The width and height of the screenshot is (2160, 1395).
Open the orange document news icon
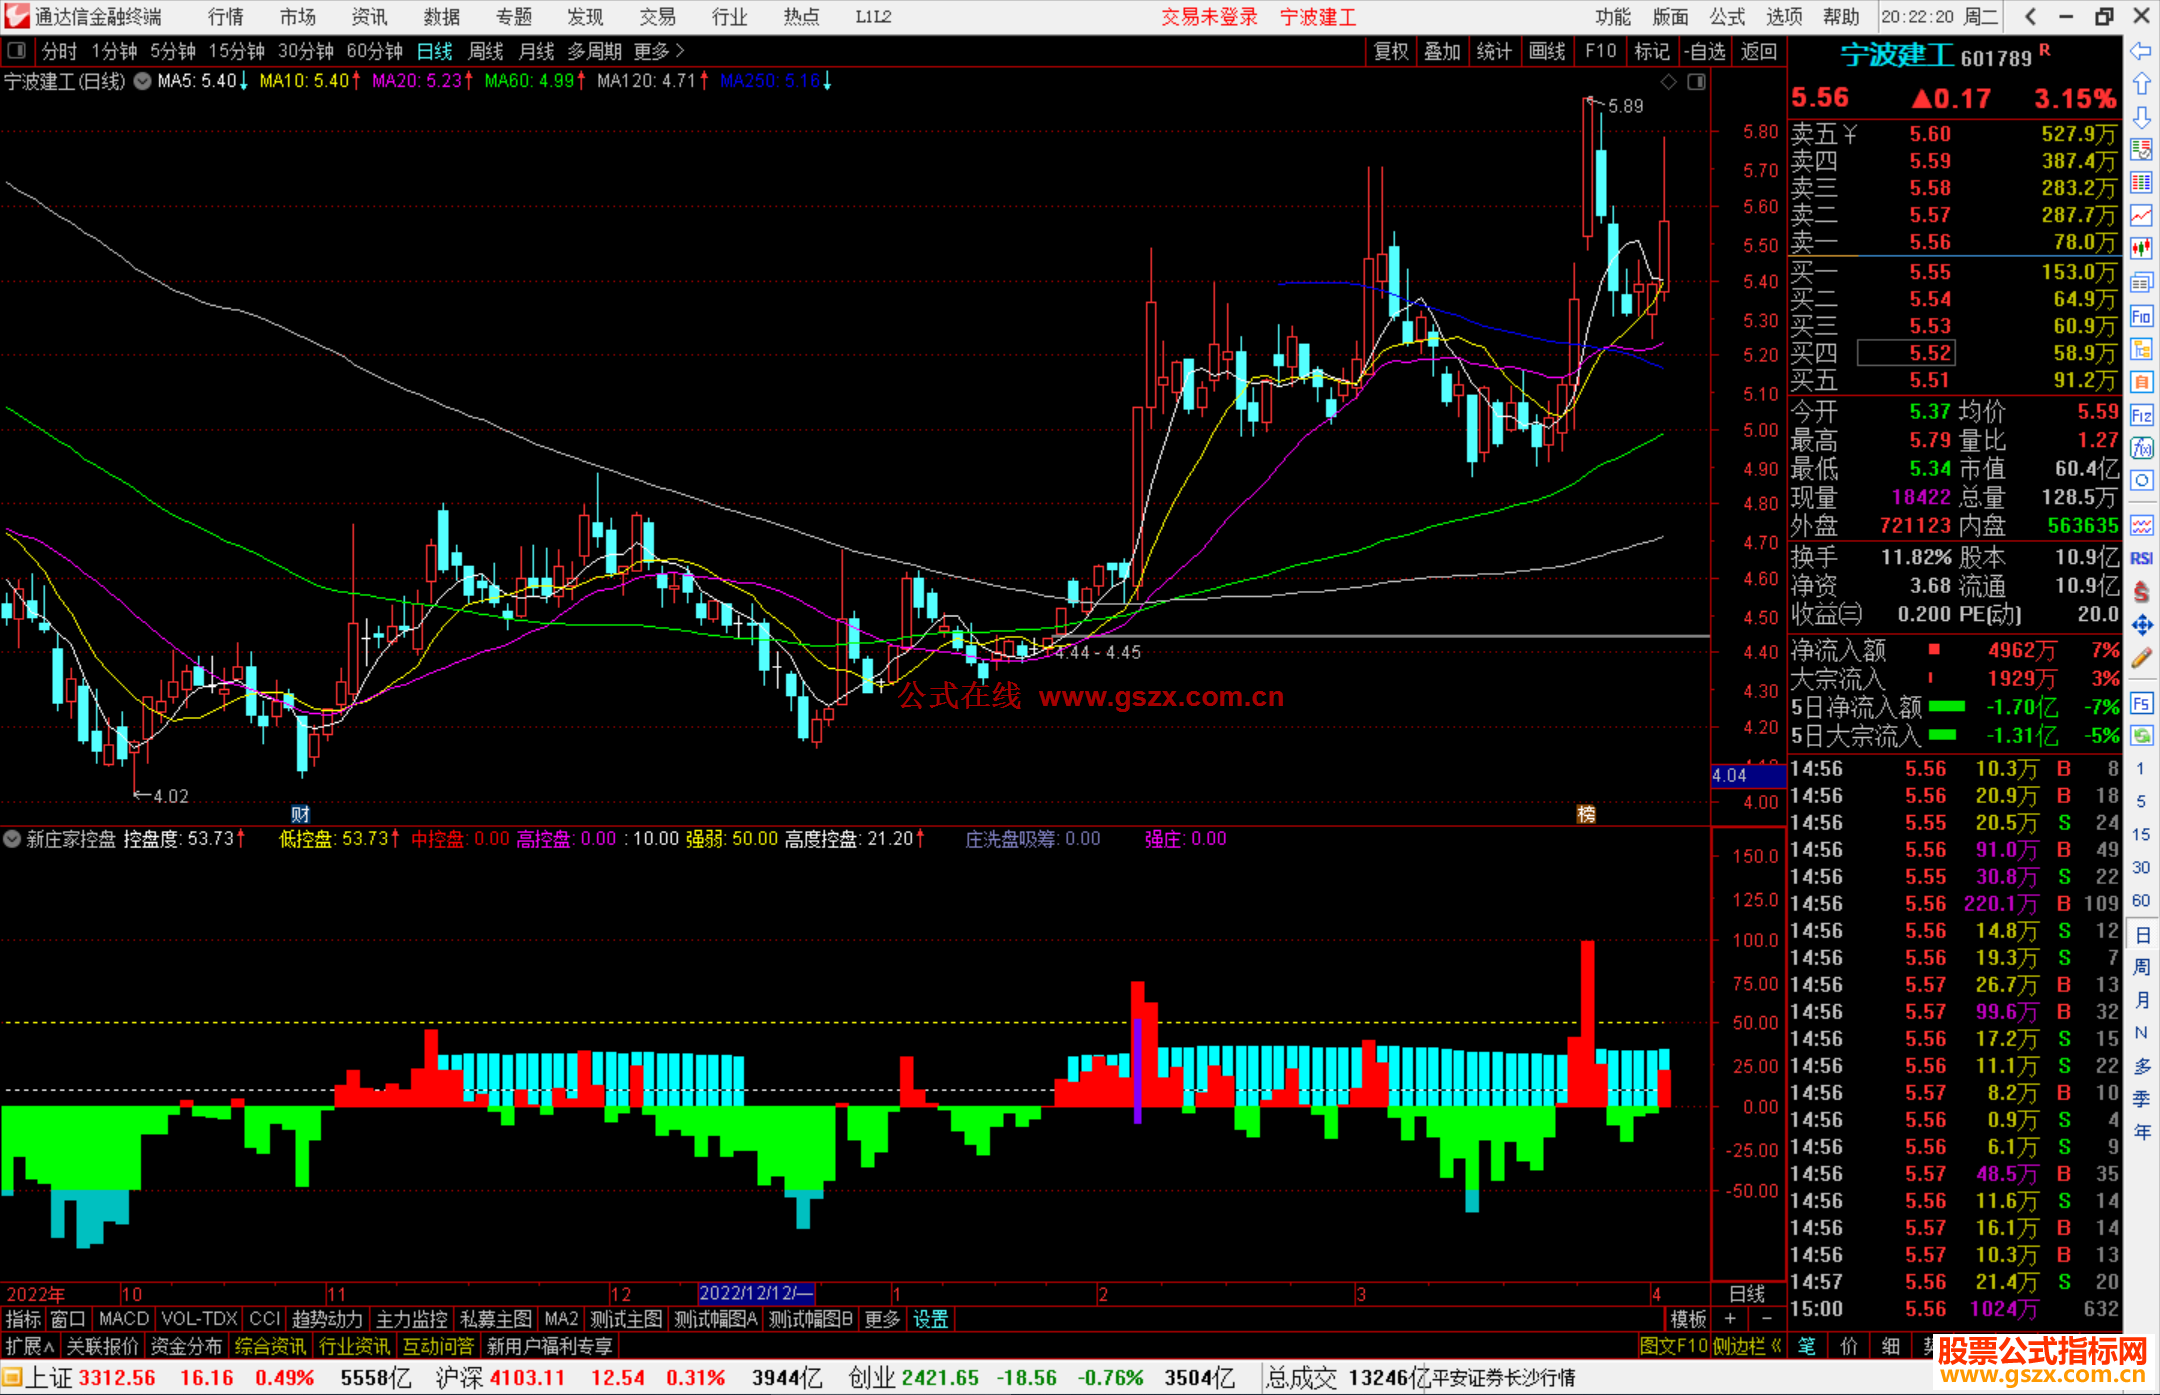pos(2141,382)
